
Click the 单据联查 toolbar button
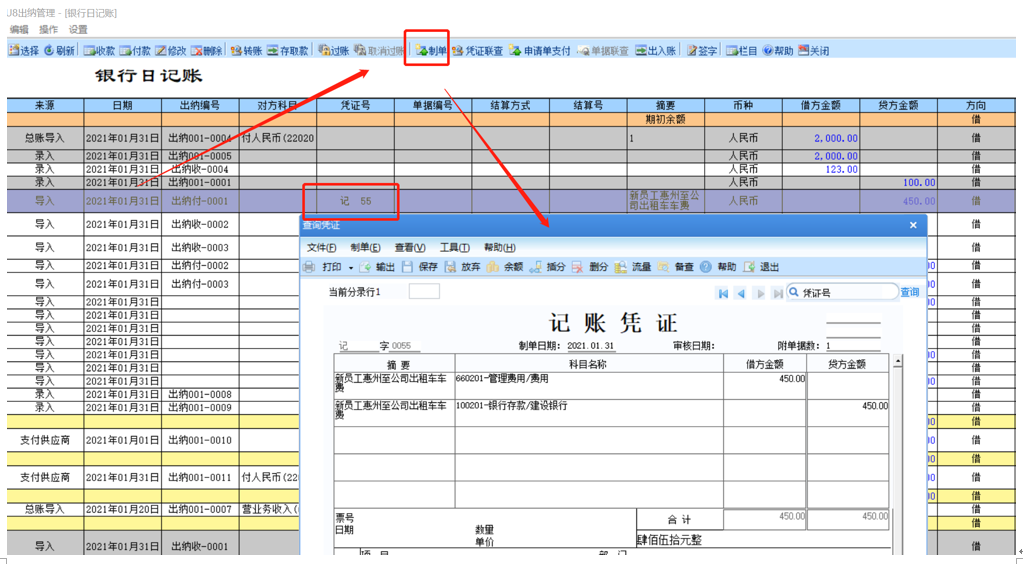pyautogui.click(x=603, y=50)
